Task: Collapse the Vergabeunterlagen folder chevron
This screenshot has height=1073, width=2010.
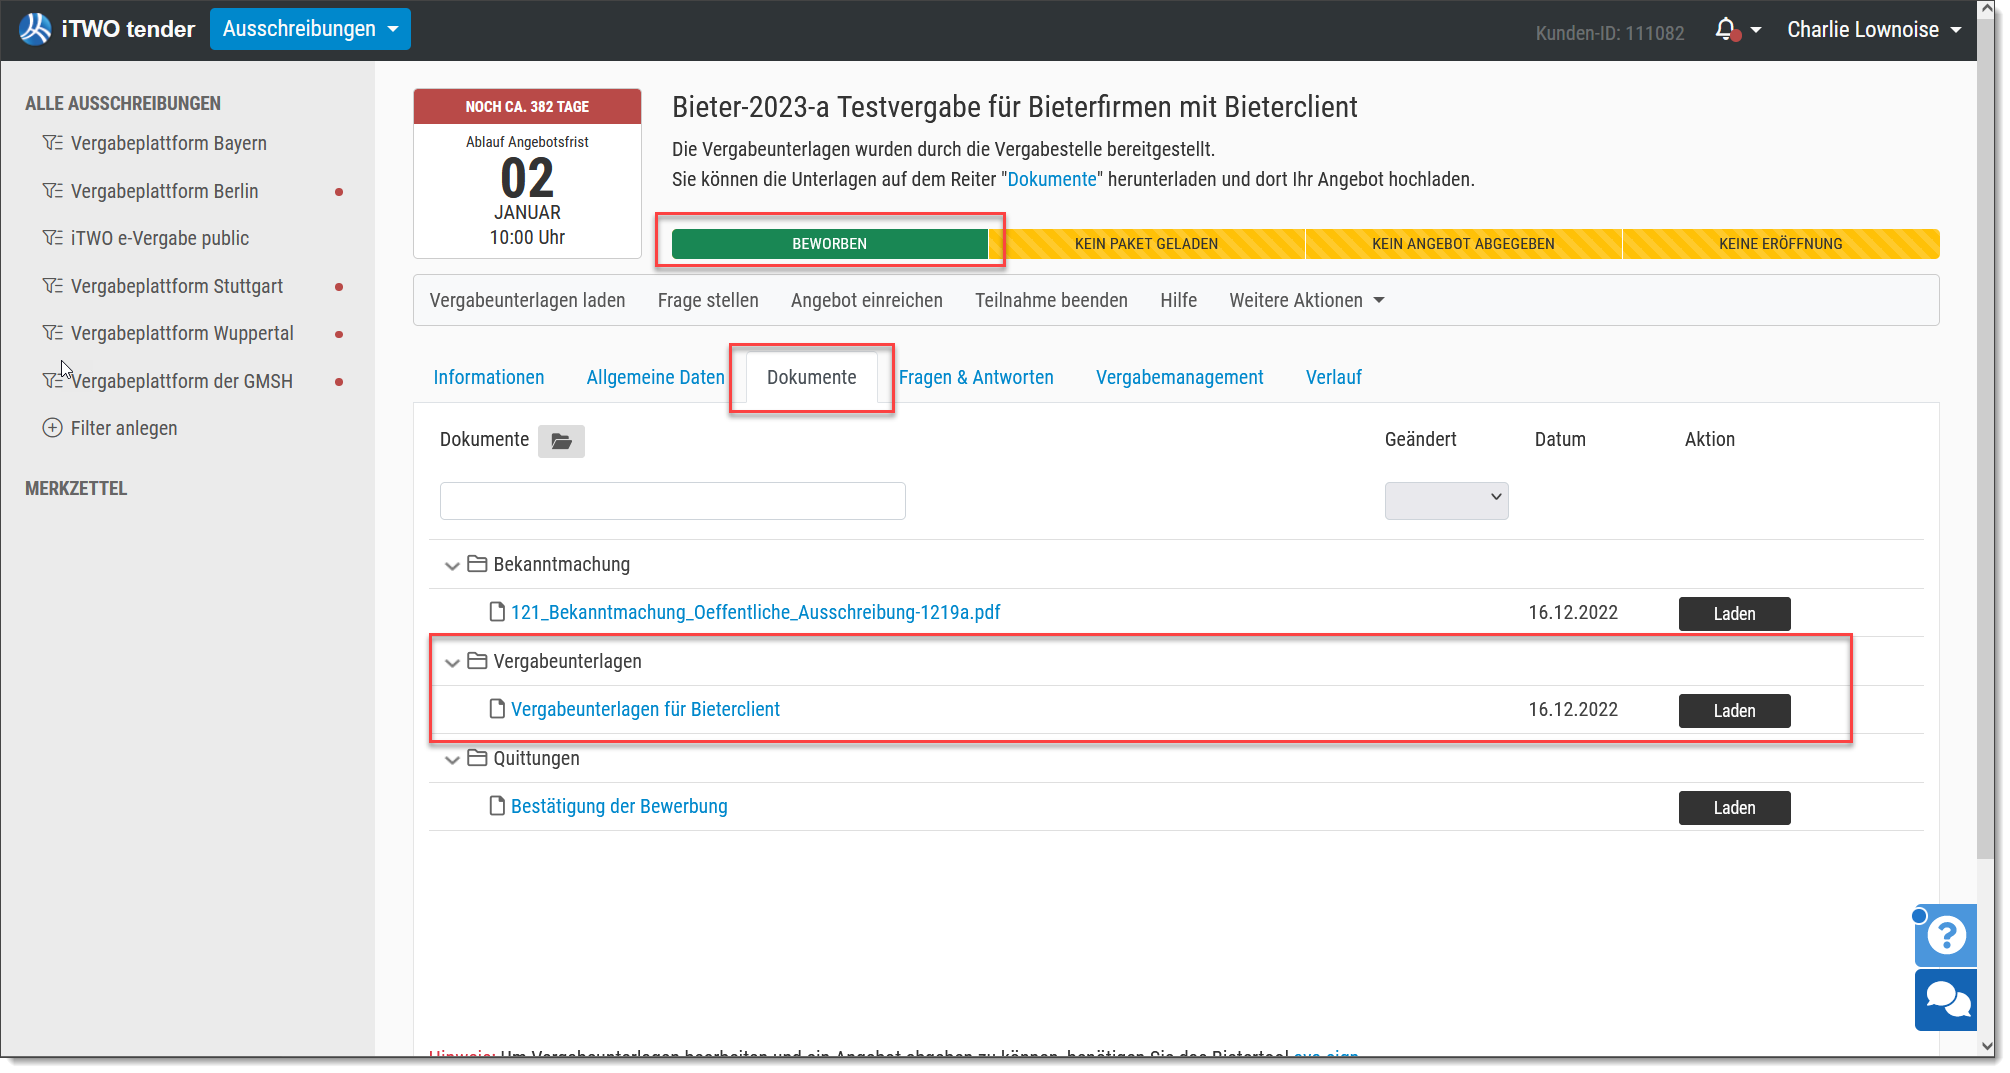Action: tap(452, 663)
